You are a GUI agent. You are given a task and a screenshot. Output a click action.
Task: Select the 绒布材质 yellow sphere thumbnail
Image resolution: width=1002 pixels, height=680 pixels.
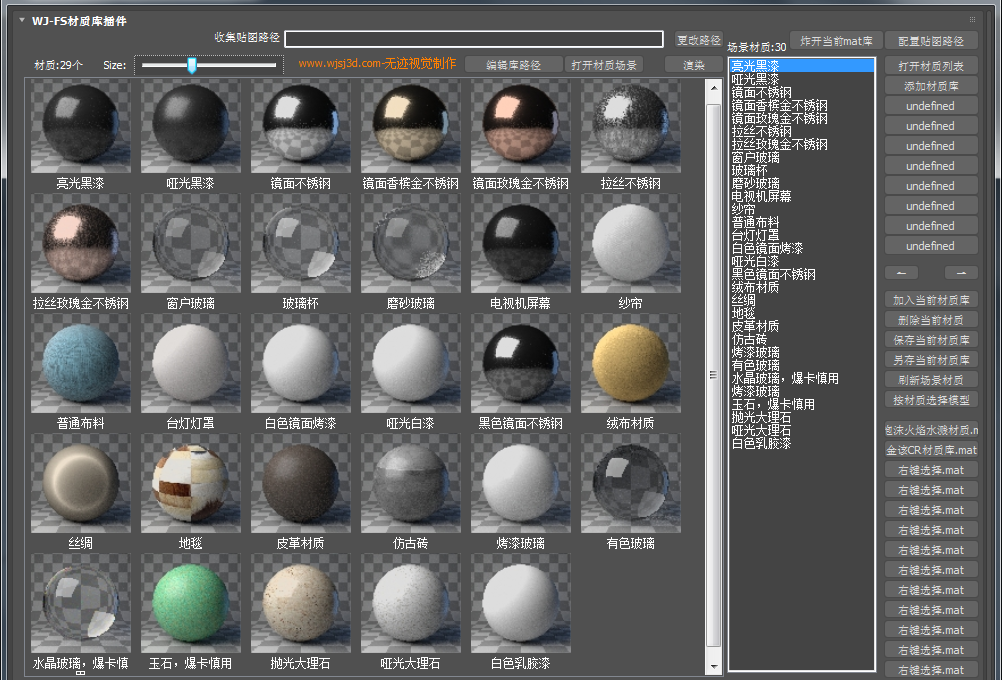[x=630, y=365]
